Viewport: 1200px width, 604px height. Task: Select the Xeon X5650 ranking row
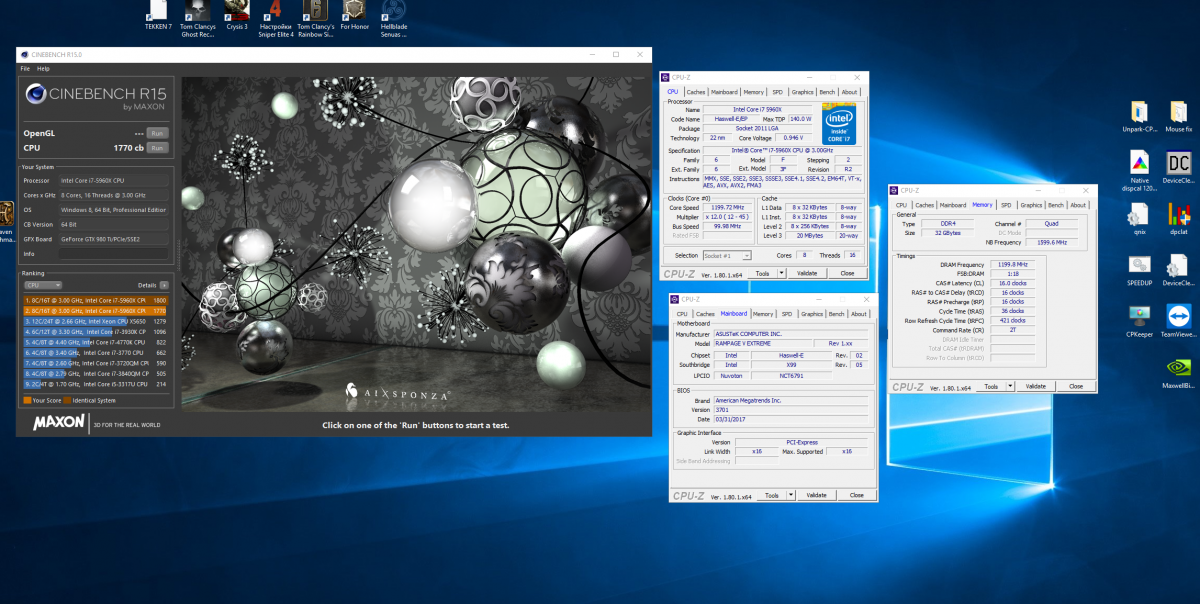(x=95, y=321)
